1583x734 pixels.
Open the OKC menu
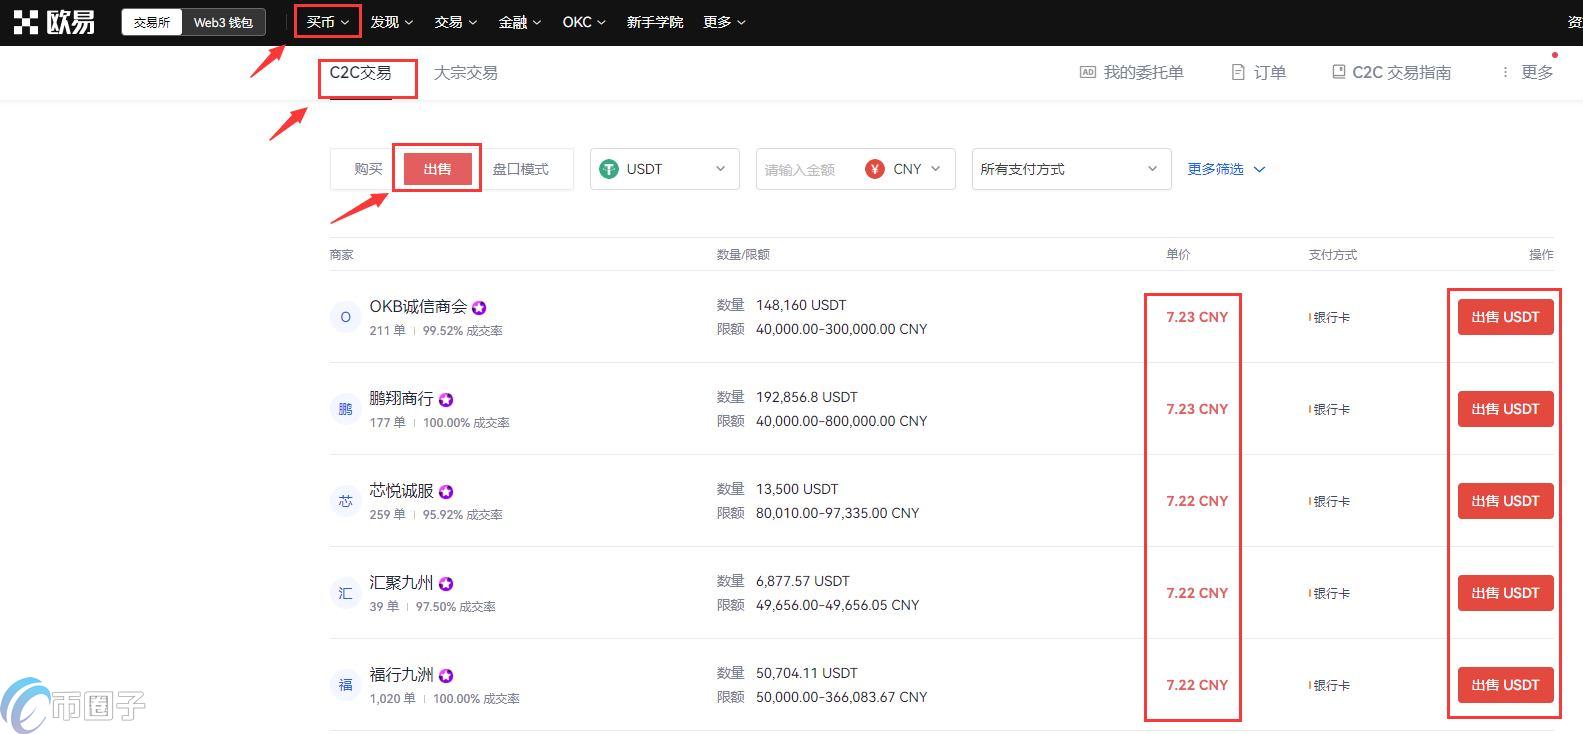pyautogui.click(x=584, y=22)
